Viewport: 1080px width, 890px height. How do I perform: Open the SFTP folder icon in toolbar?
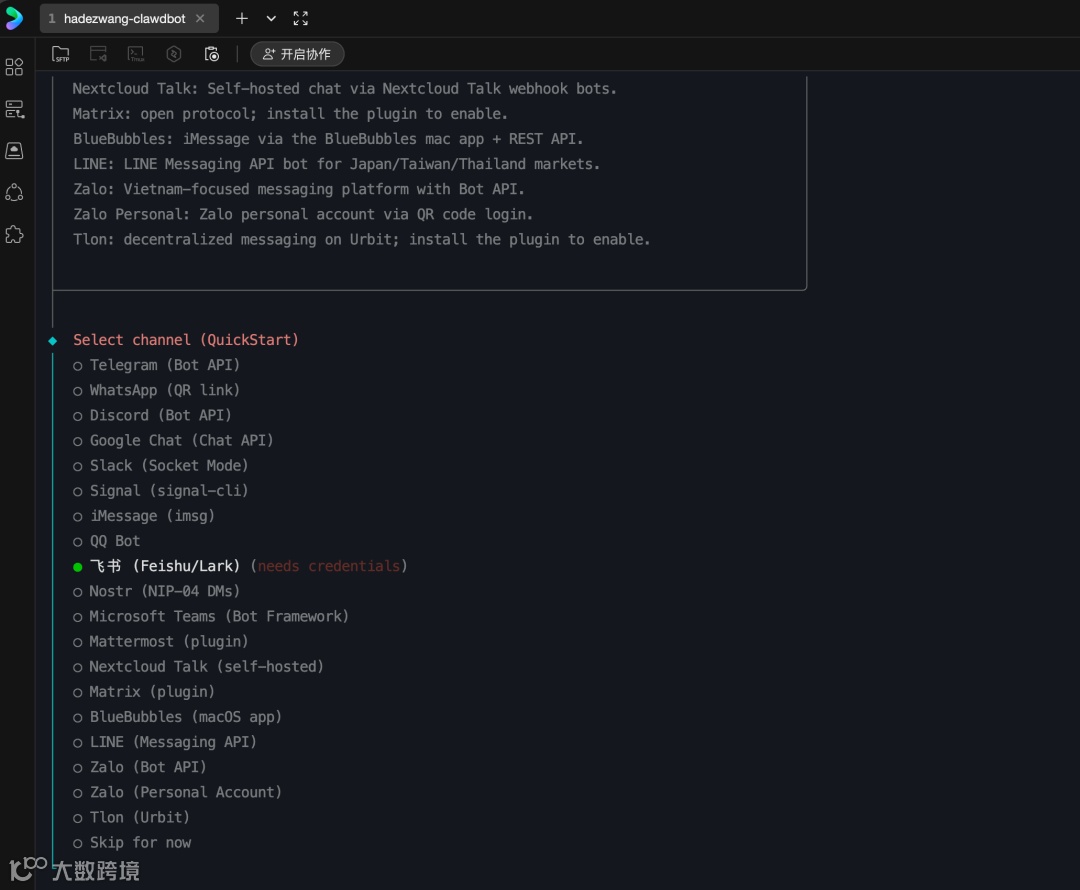click(61, 54)
